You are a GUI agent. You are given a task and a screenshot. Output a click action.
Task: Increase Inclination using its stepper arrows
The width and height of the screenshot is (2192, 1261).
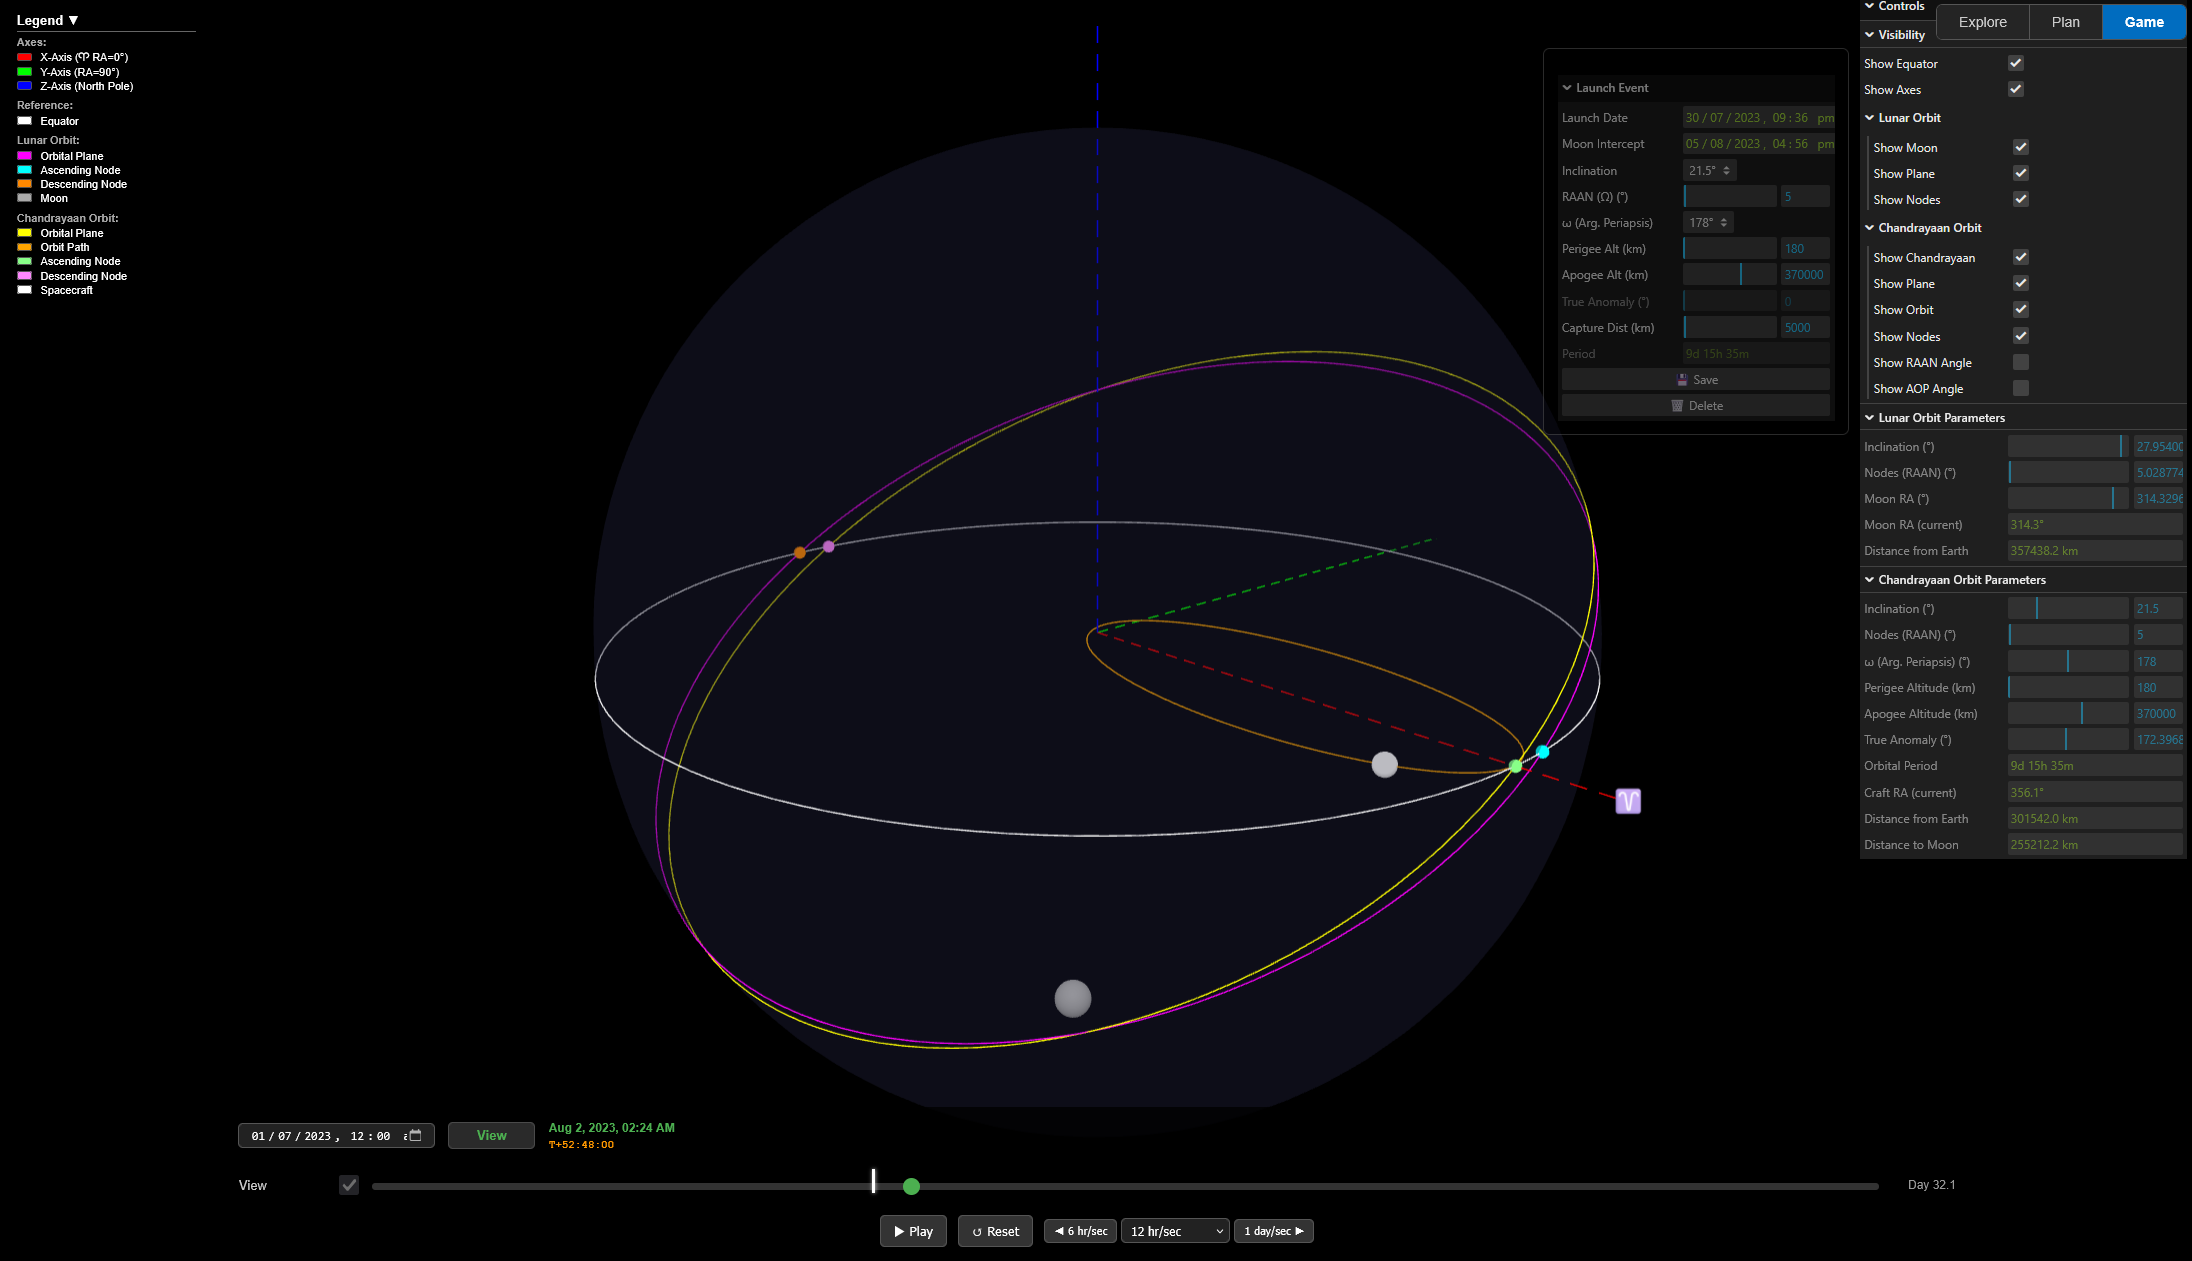click(x=1728, y=170)
